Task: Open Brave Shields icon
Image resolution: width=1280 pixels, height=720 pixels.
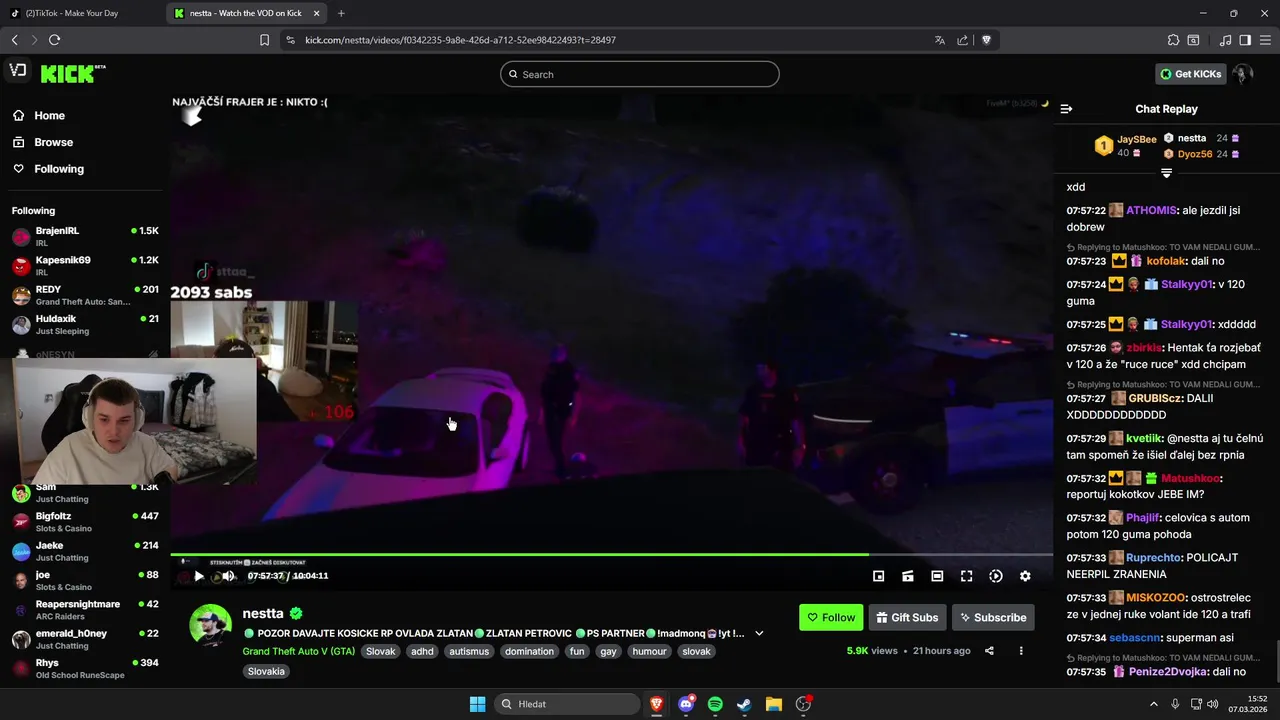Action: (986, 40)
